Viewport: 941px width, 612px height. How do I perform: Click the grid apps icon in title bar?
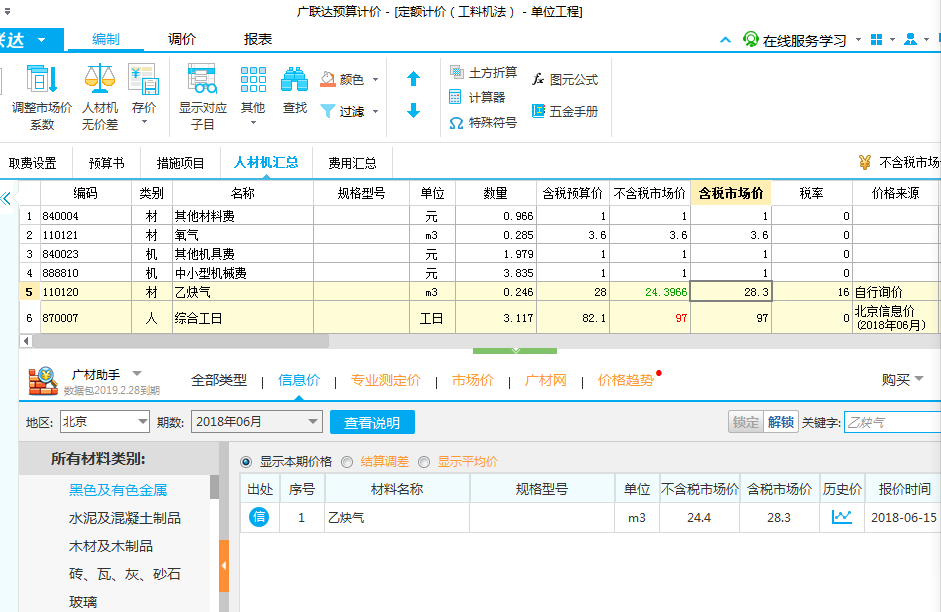876,40
